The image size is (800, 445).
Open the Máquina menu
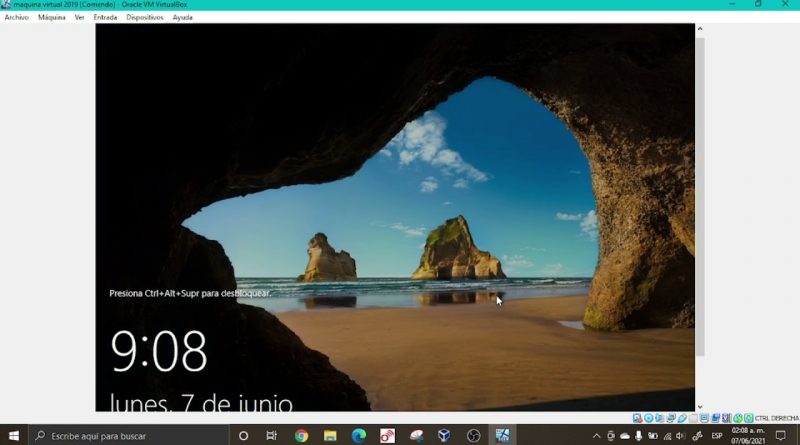[52, 17]
